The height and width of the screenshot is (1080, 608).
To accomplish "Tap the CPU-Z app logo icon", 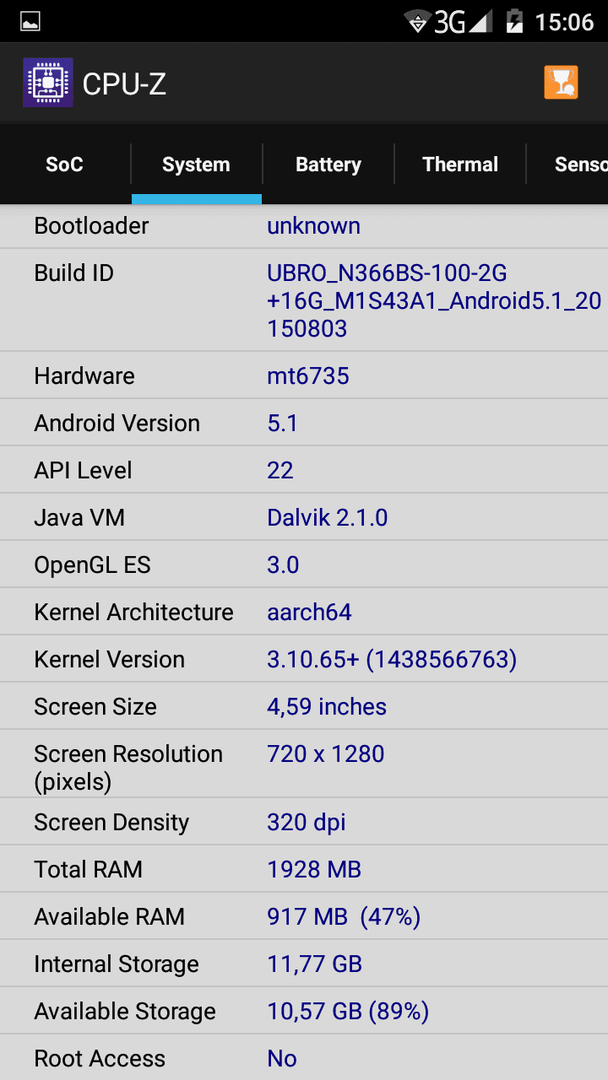I will coord(48,83).
